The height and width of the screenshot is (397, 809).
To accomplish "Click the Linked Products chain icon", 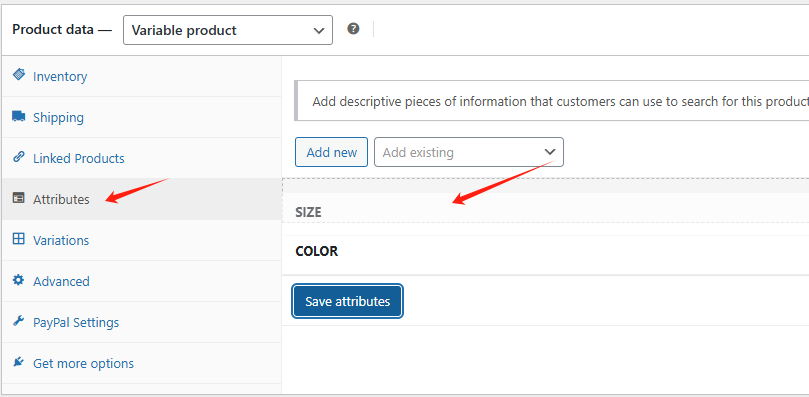I will point(19,156).
